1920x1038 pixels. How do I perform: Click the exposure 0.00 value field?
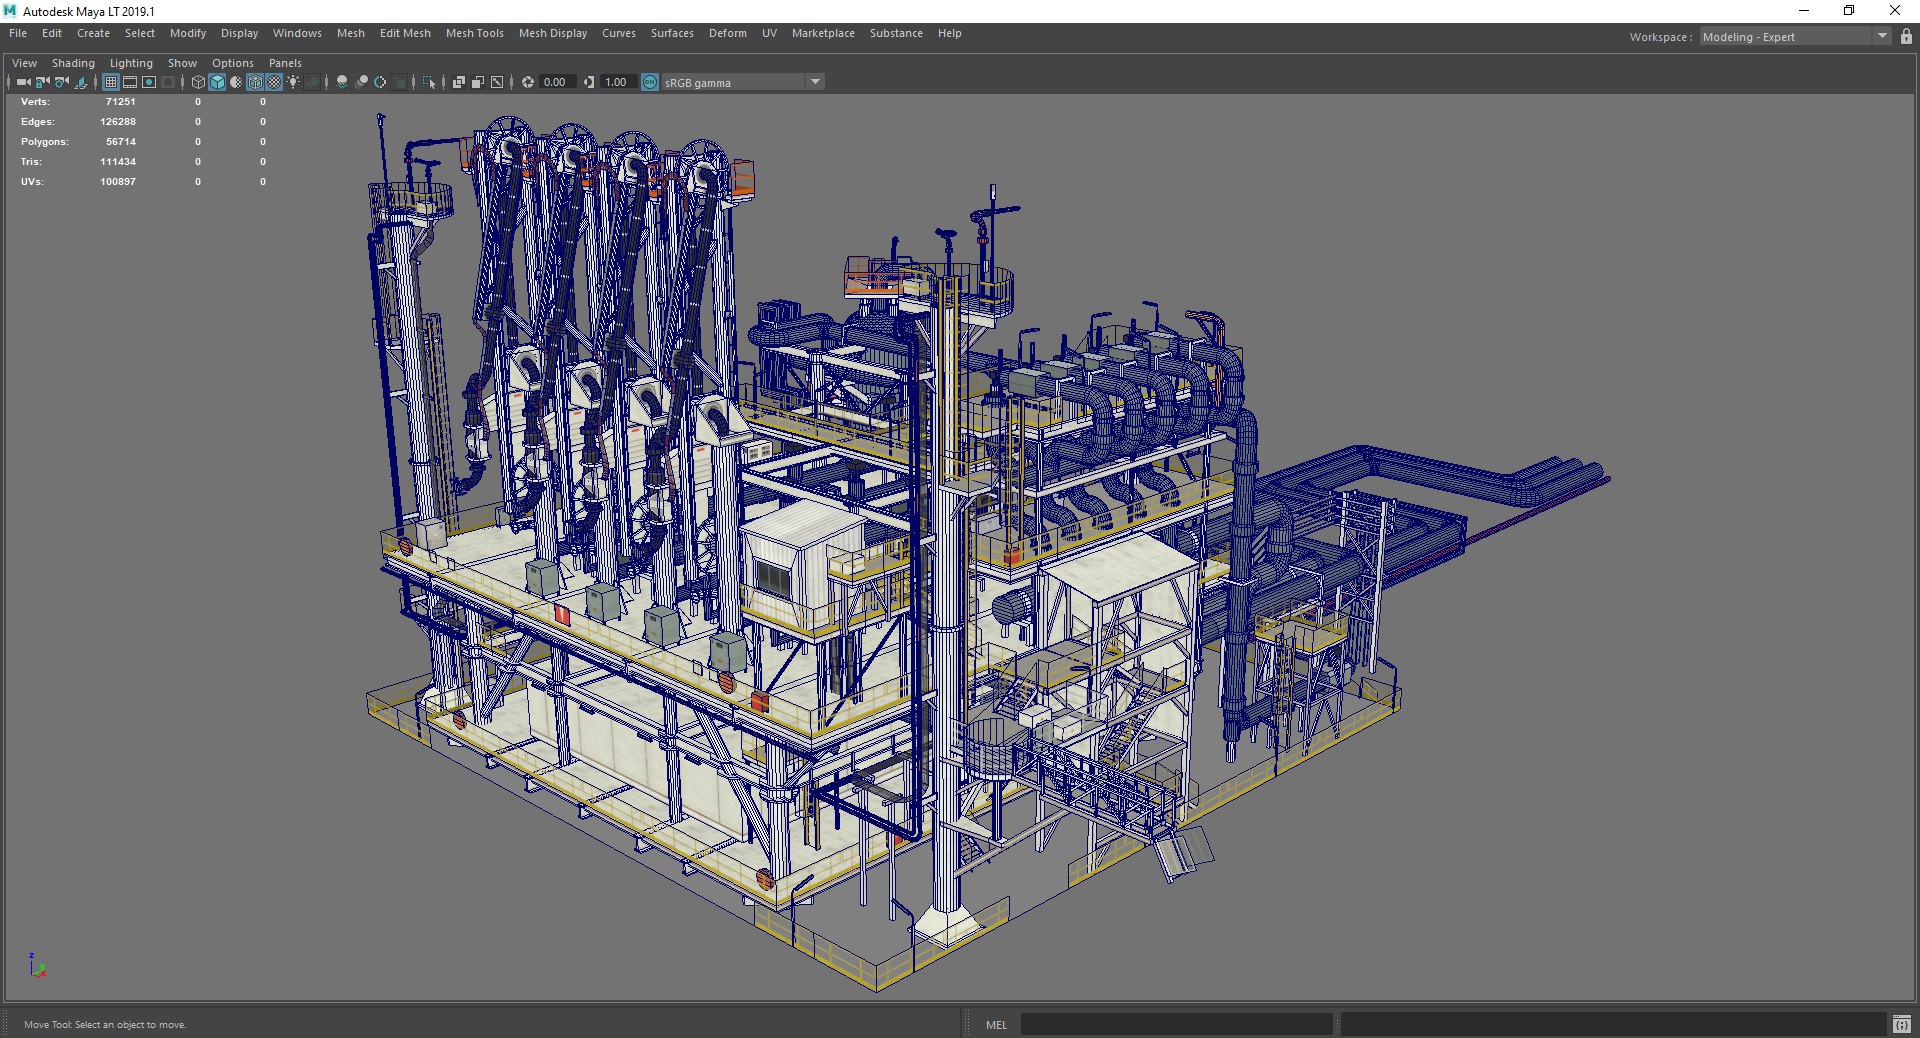coord(557,82)
